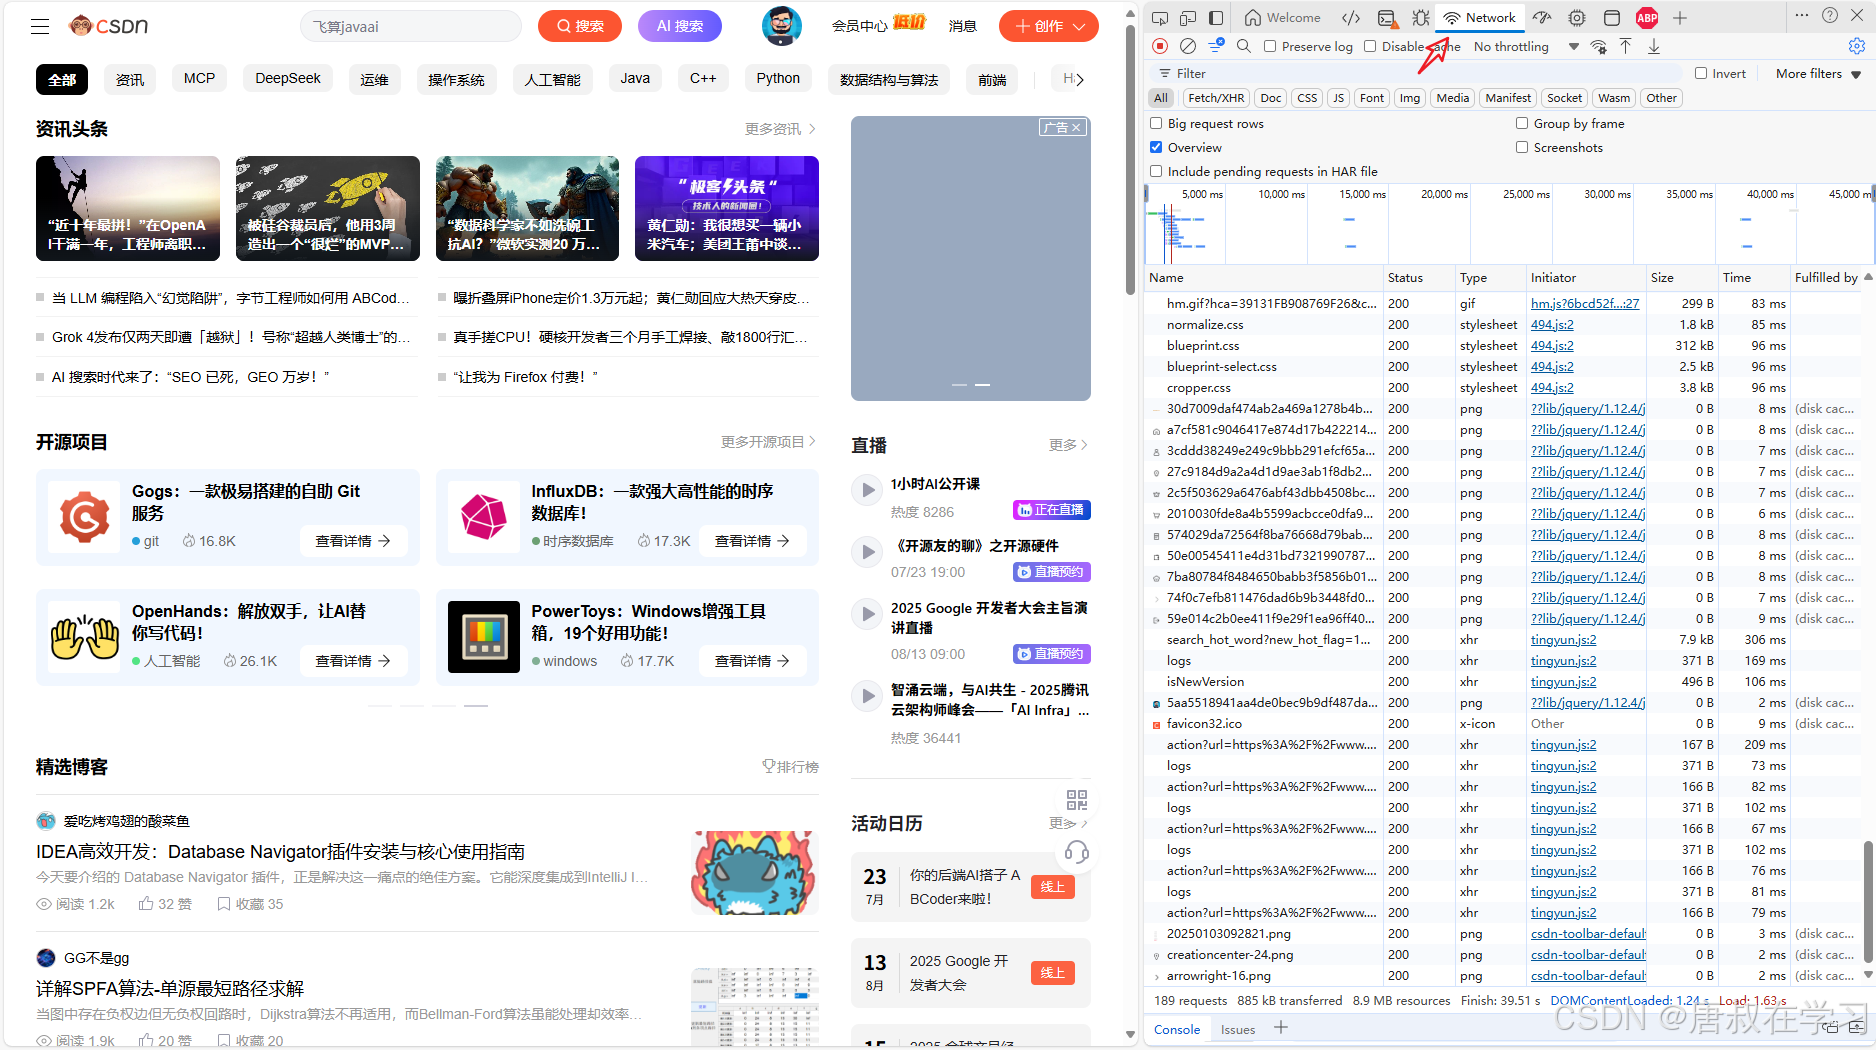
Task: Click the CSDN user avatar
Action: [x=781, y=26]
